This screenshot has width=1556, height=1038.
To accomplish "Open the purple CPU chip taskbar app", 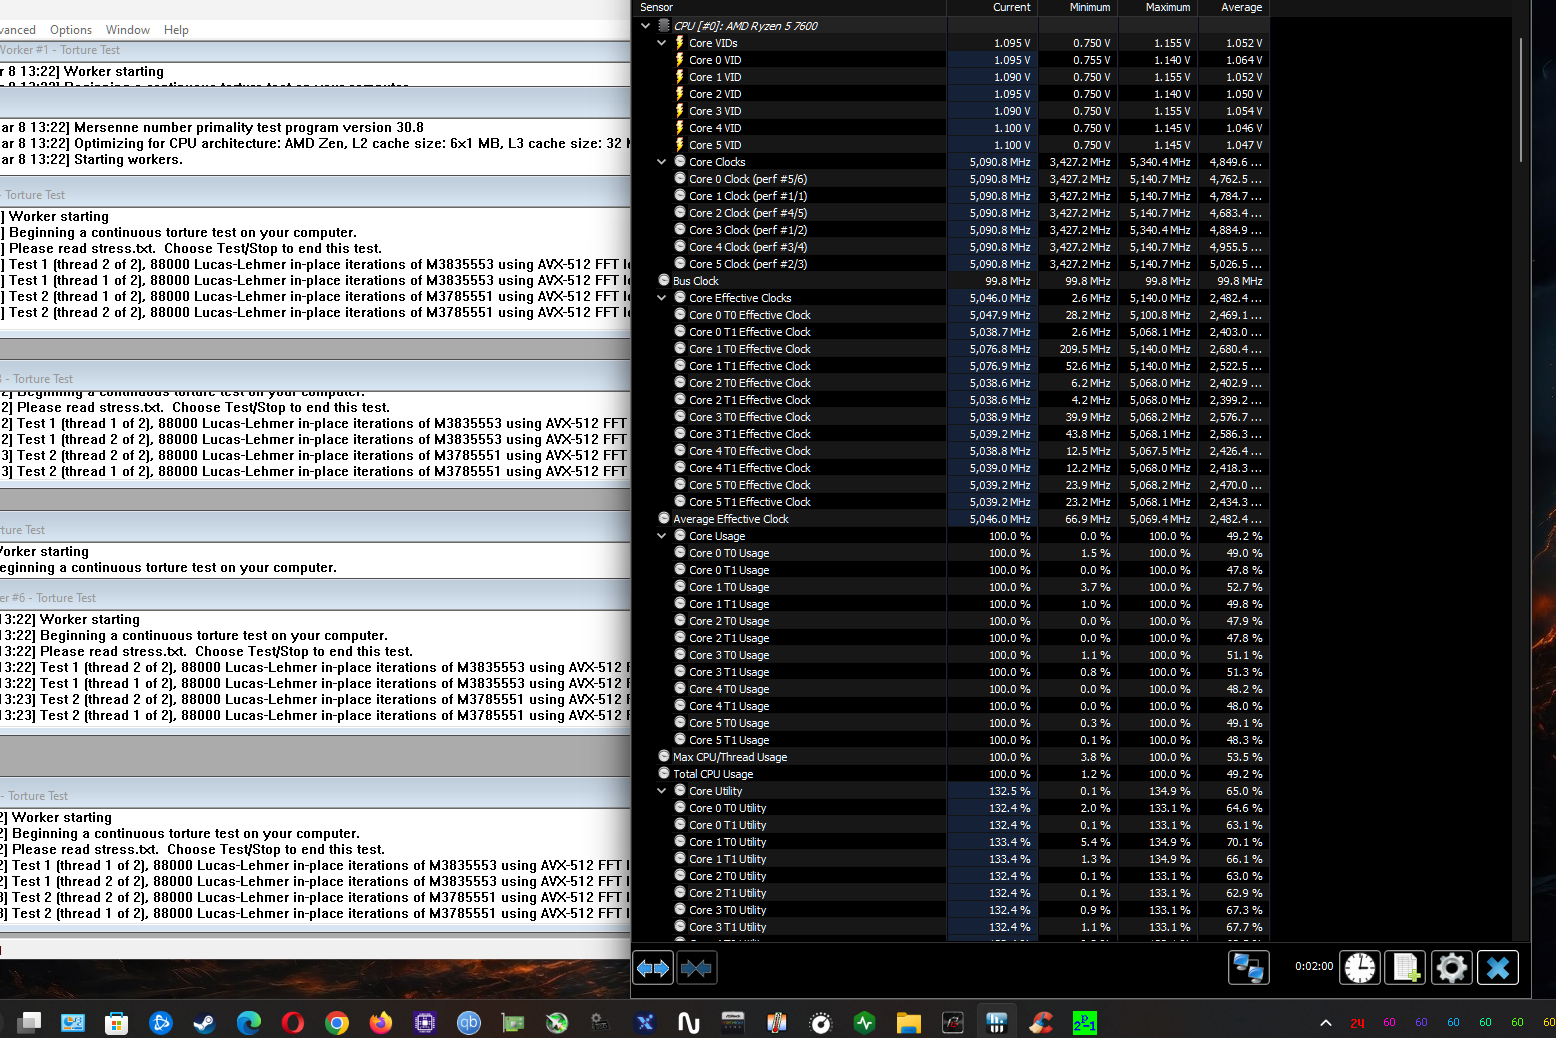I will click(425, 1022).
